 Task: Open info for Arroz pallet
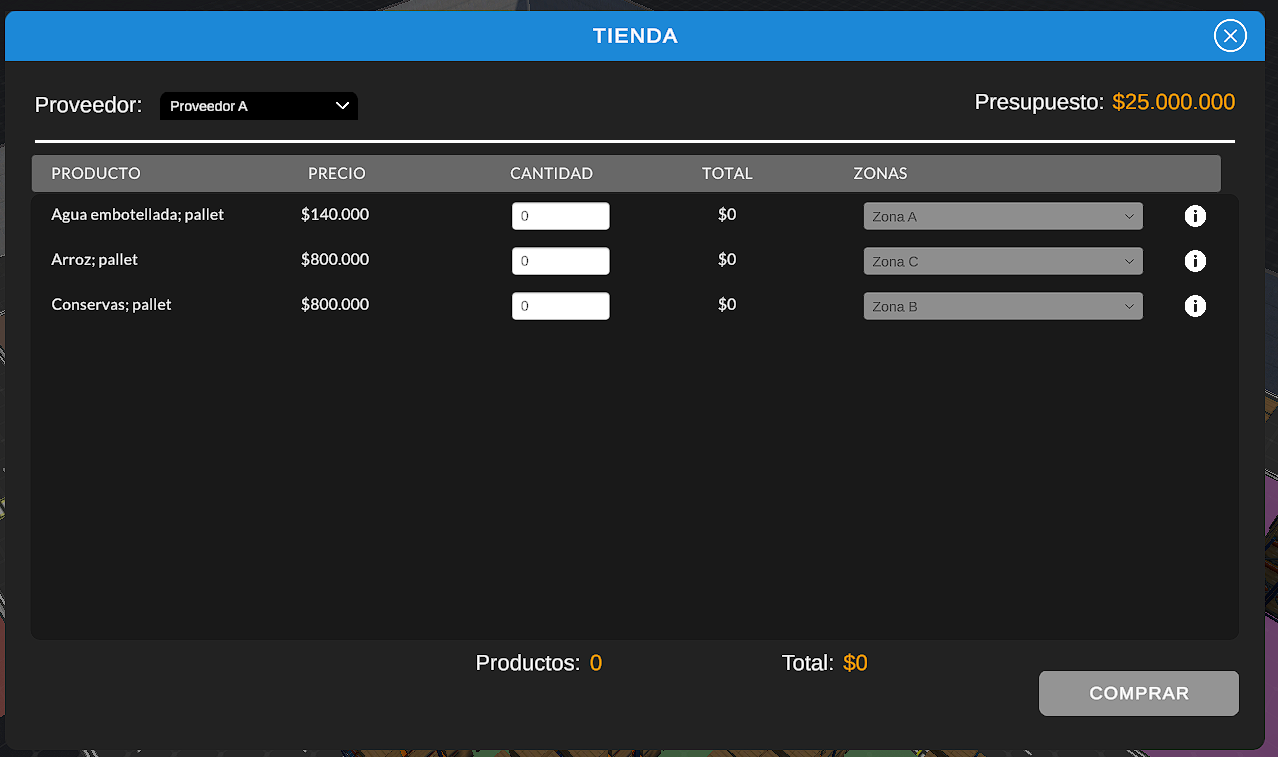pyautogui.click(x=1195, y=261)
